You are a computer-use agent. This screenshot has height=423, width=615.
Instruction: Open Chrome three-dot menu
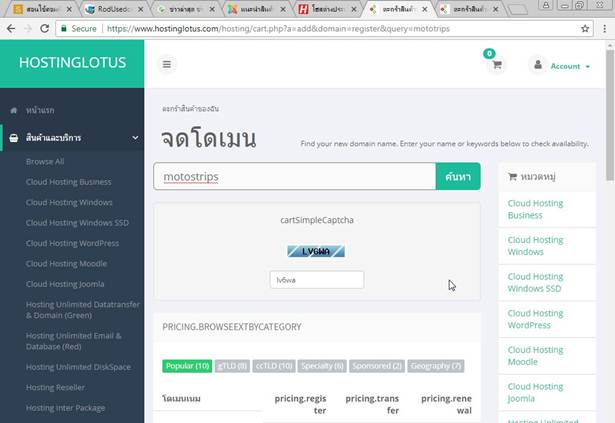604,28
